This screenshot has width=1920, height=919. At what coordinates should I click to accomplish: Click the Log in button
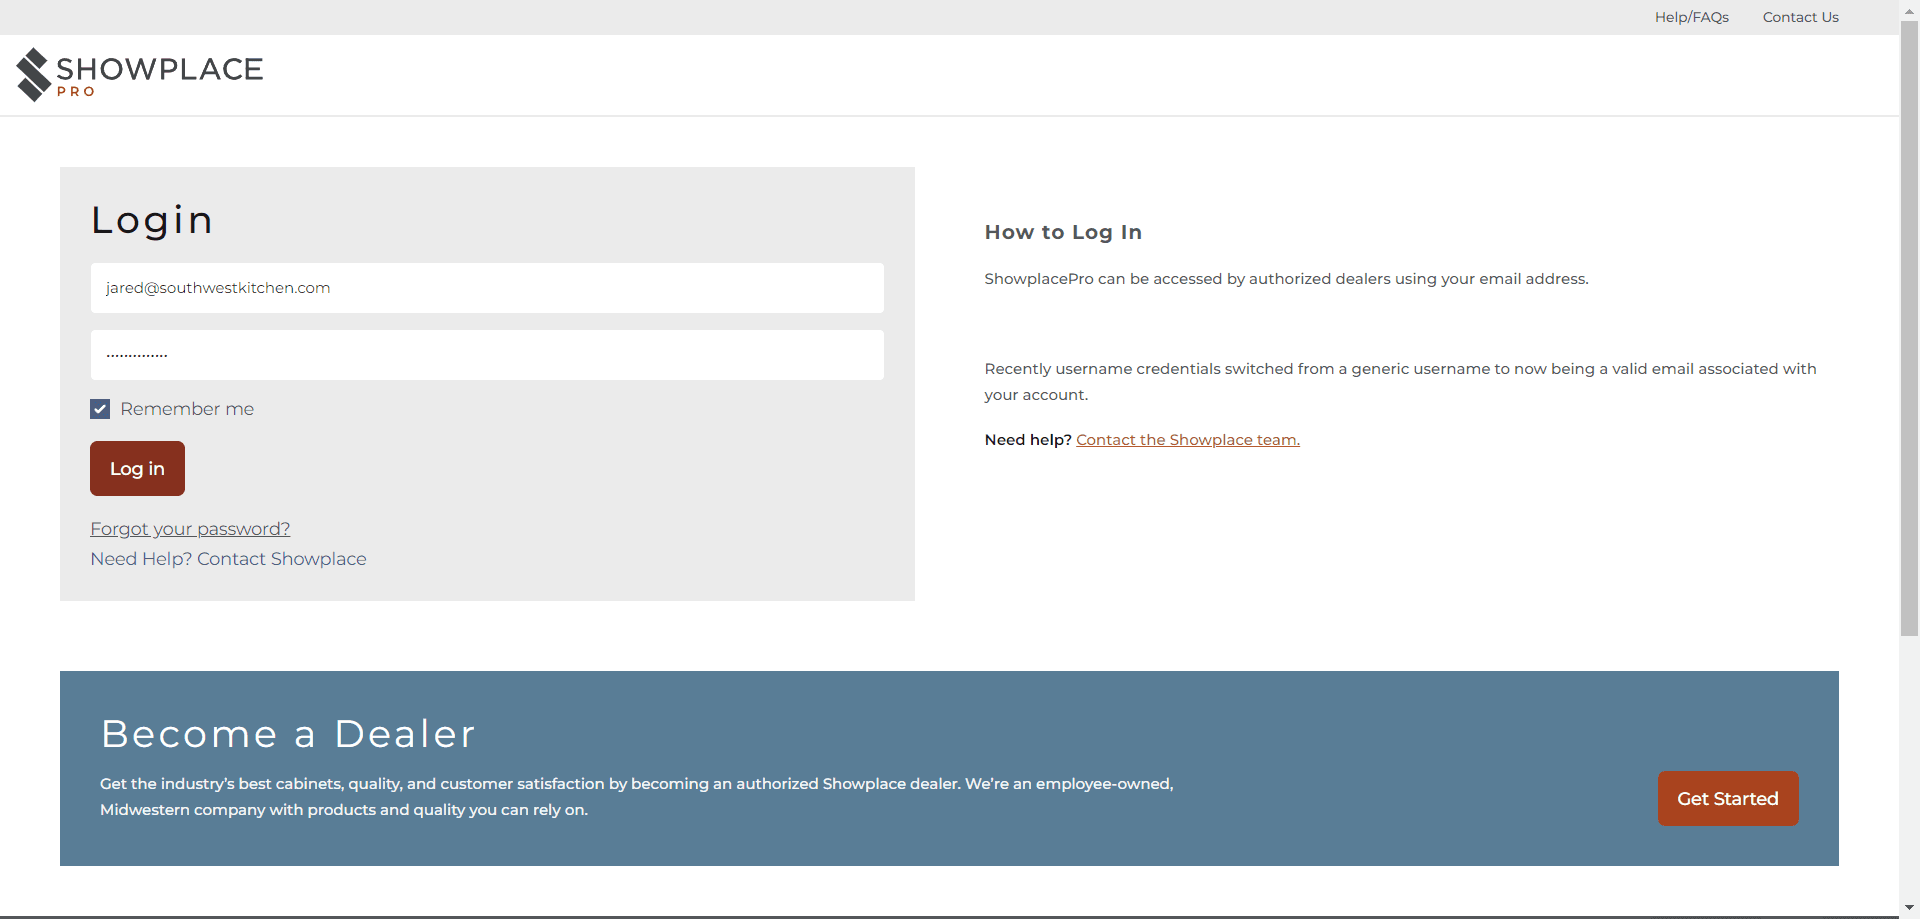tap(137, 468)
